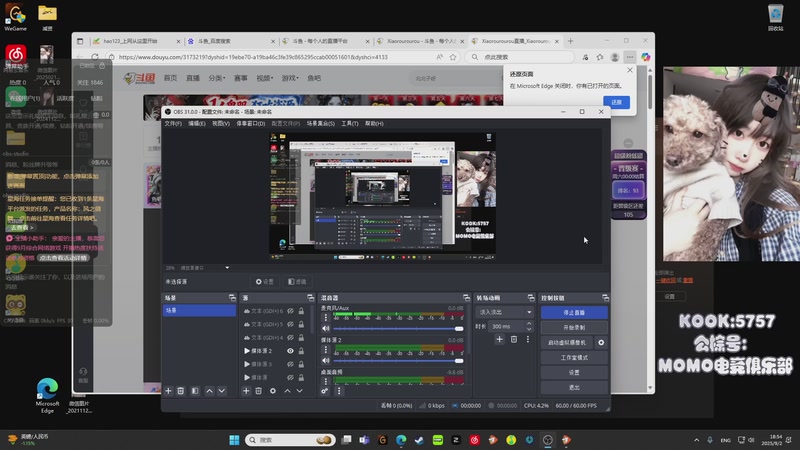Click the 开始录制 start recording button
Viewport: 800px width, 450px height.
pos(574,328)
